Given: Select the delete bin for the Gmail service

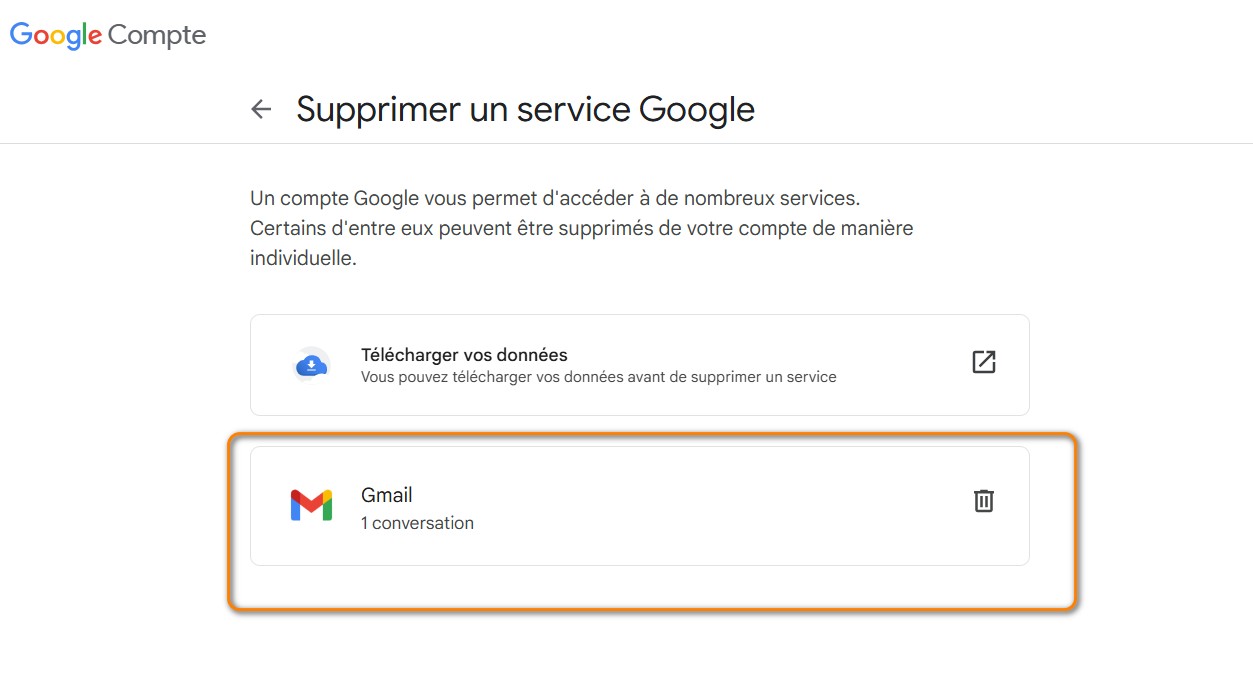Looking at the screenshot, I should [x=983, y=501].
